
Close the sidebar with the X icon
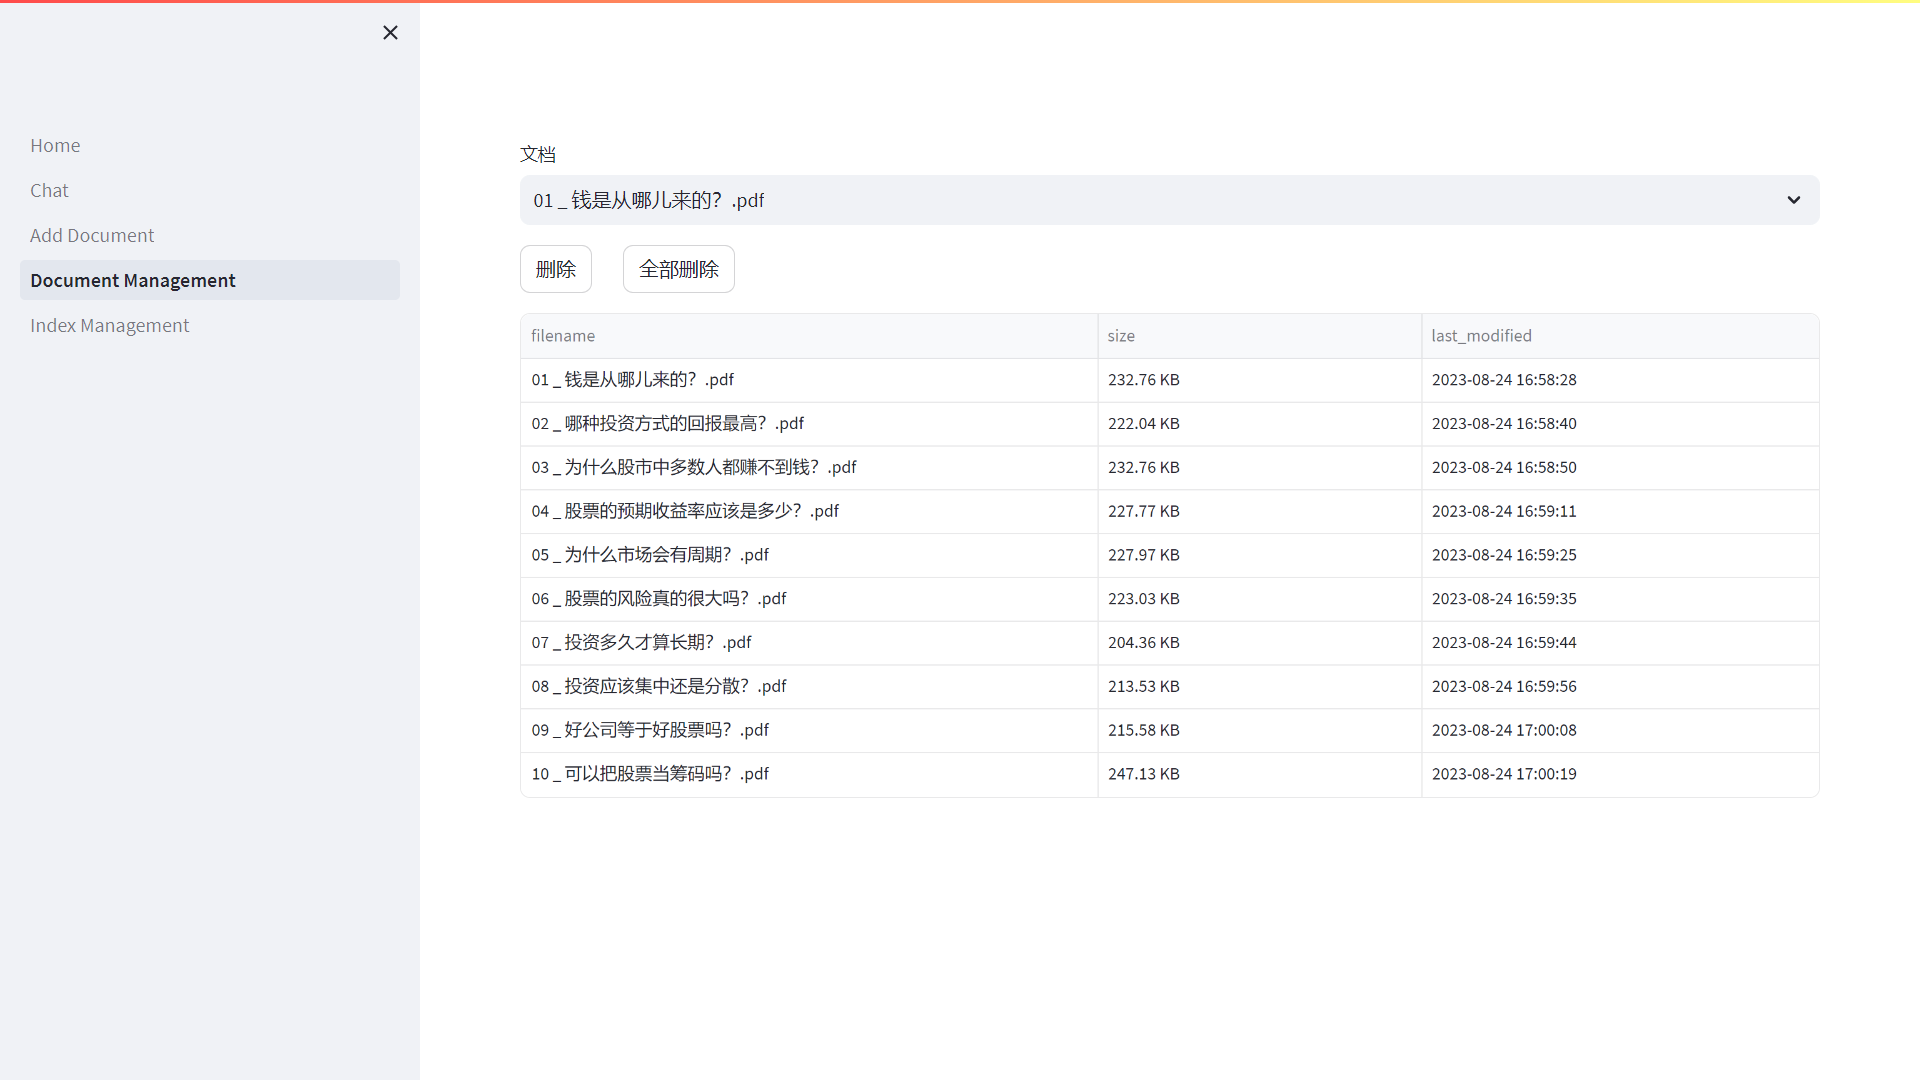click(x=390, y=33)
